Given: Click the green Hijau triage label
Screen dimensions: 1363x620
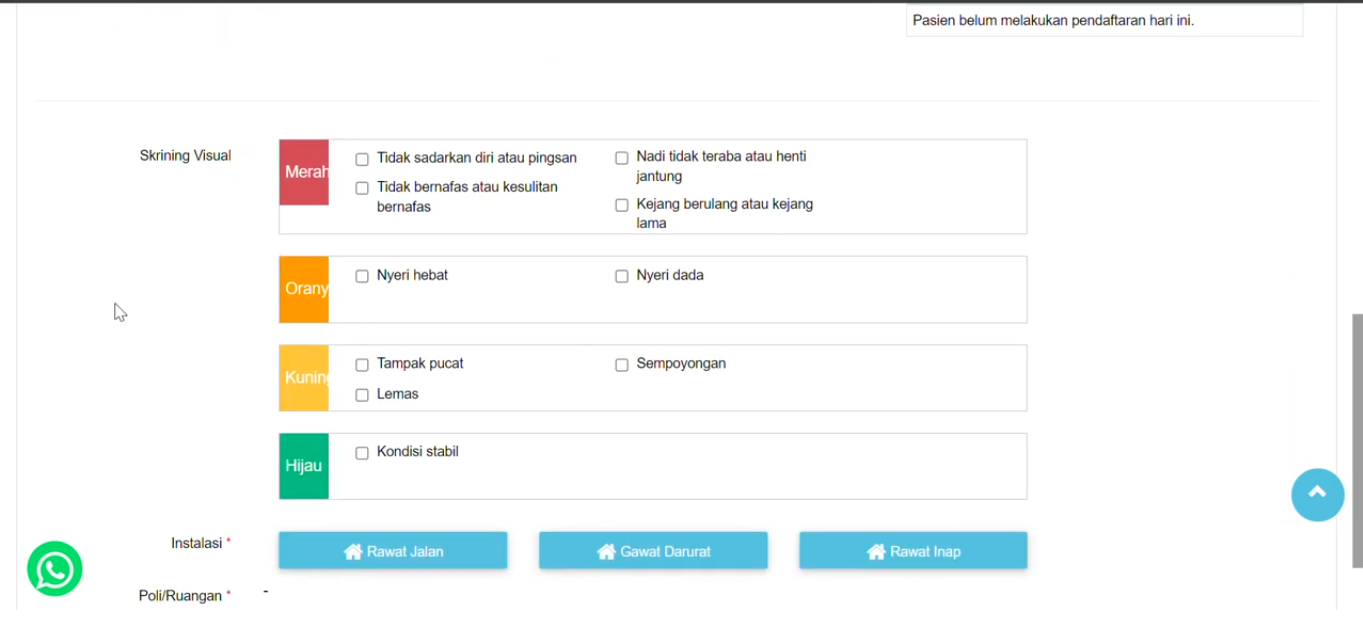Looking at the screenshot, I should click(304, 466).
